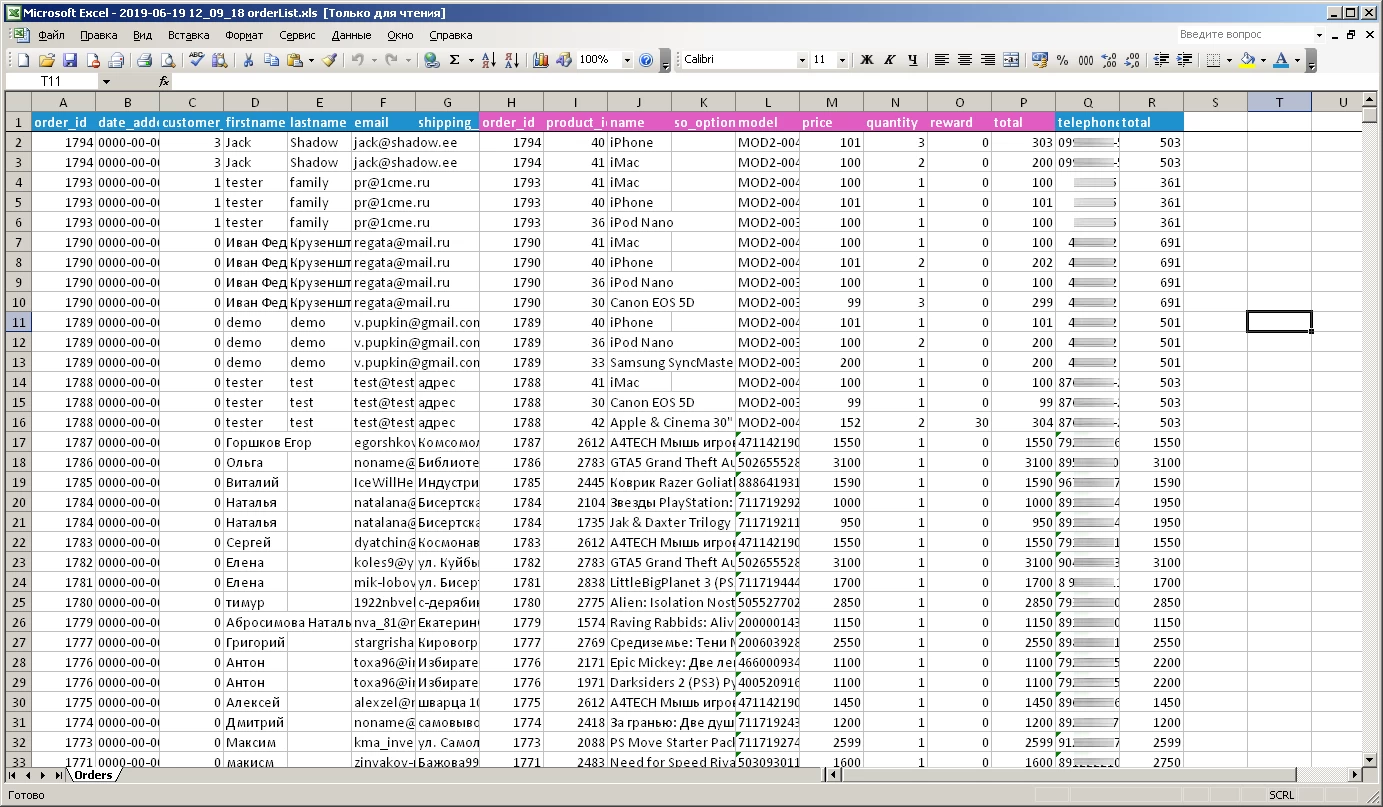The width and height of the screenshot is (1383, 807).
Task: Click the Введите вопрос help box
Action: 1244,34
